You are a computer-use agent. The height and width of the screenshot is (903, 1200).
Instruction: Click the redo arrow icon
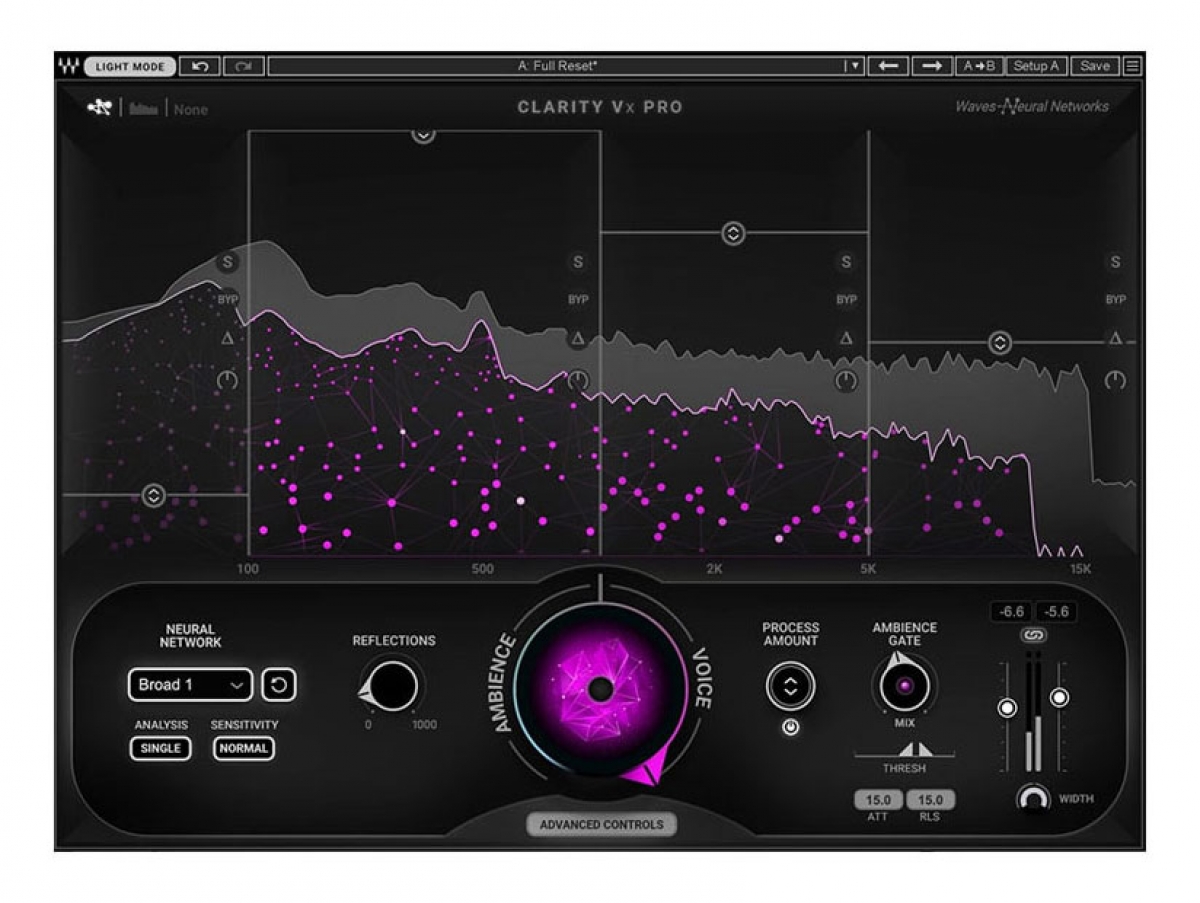(243, 66)
